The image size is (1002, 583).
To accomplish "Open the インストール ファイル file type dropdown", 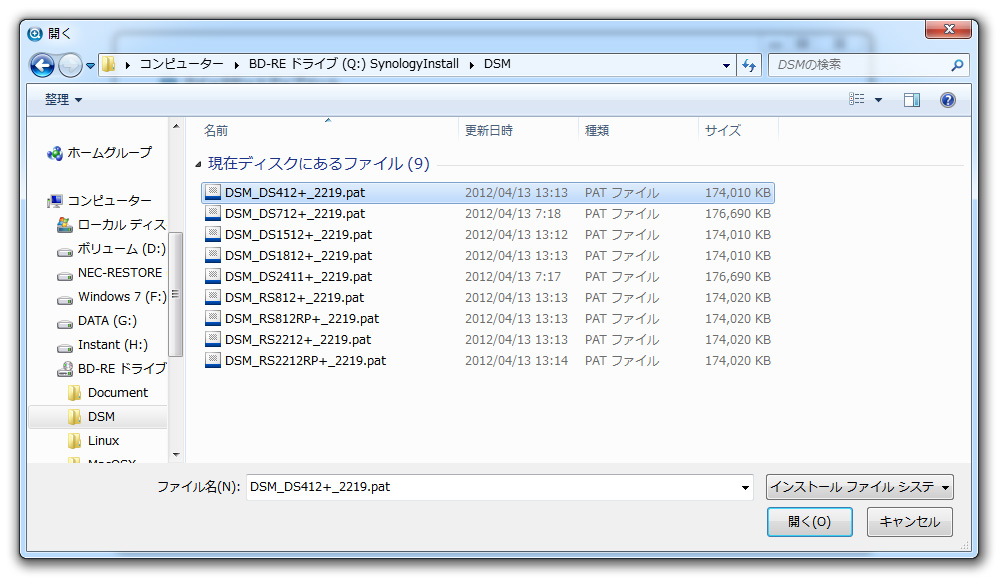I will 859,487.
